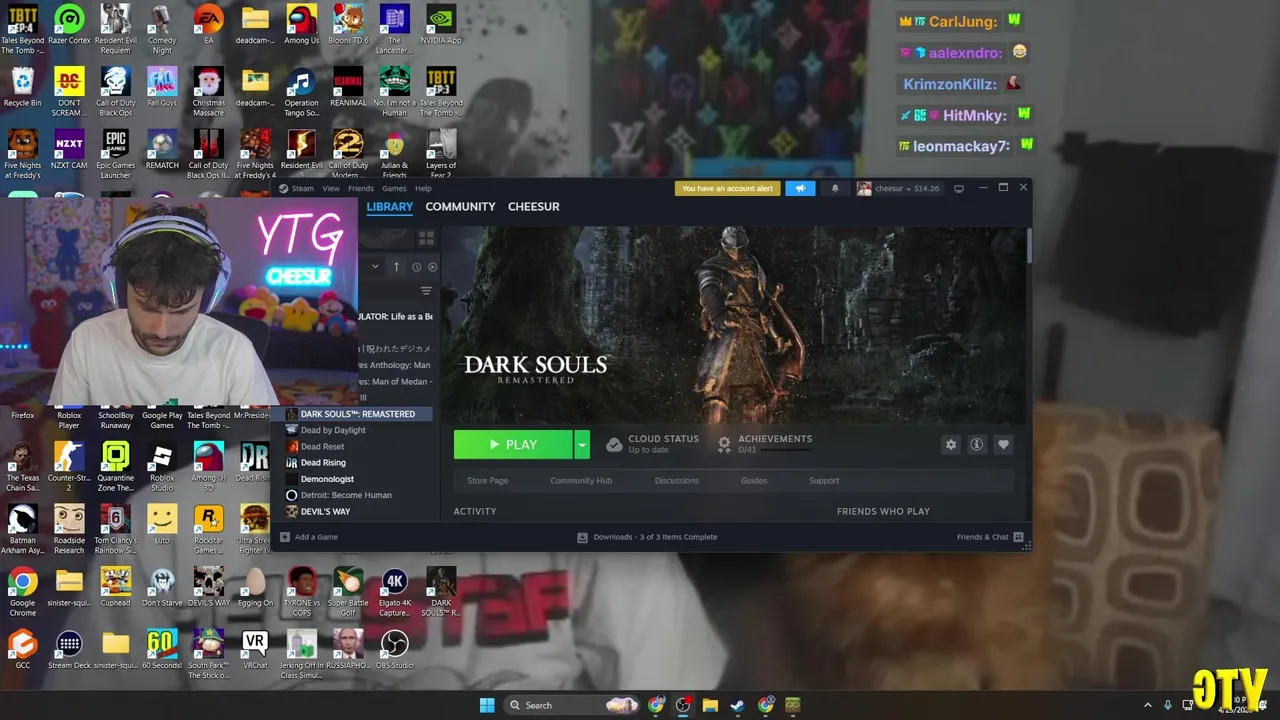Click the library sort arrow icon
Image resolution: width=1280 pixels, height=720 pixels.
396,267
